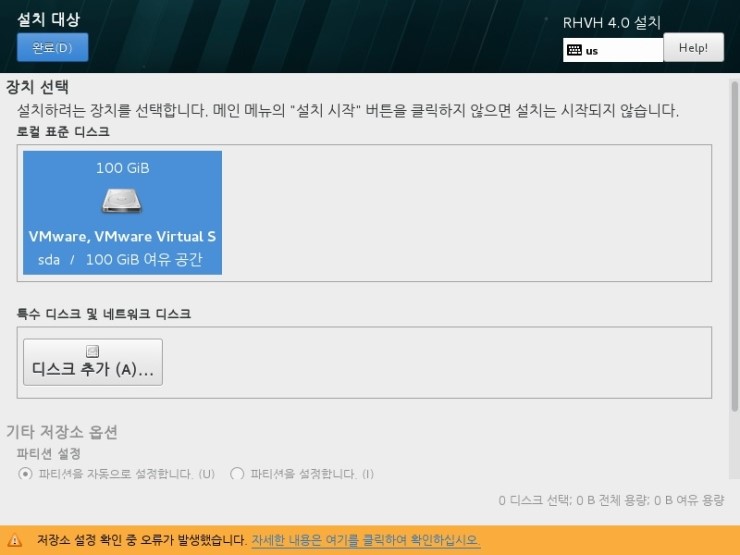The image size is (740, 555).
Task: Click the 파티션 설정 label
Action: [49, 454]
